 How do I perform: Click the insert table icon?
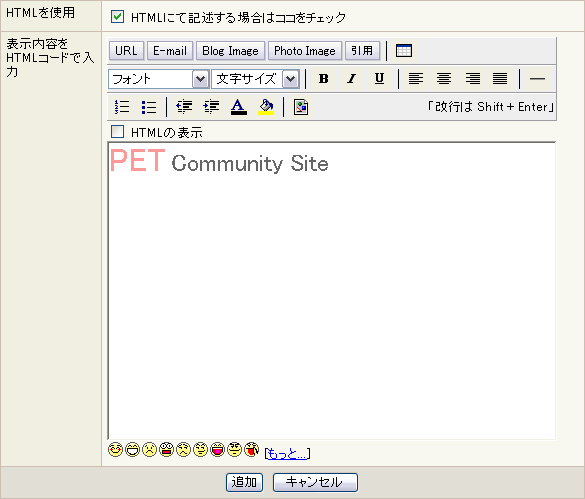click(404, 51)
